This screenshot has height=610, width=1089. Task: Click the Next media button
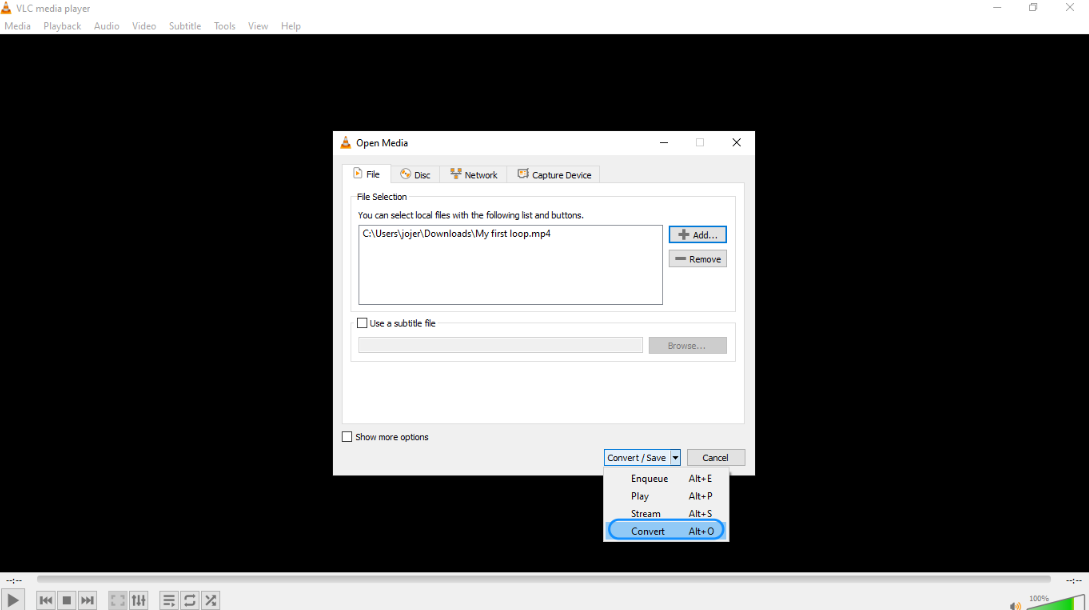click(x=88, y=600)
